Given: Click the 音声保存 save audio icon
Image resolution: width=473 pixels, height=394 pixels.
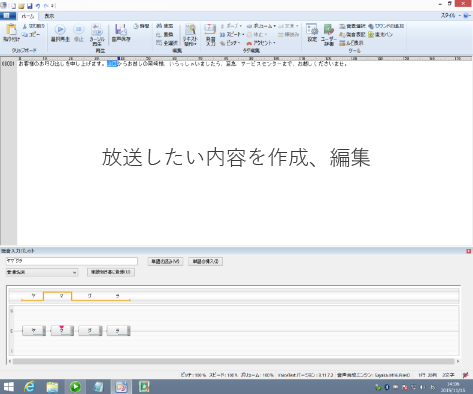Looking at the screenshot, I should pyautogui.click(x=121, y=33).
